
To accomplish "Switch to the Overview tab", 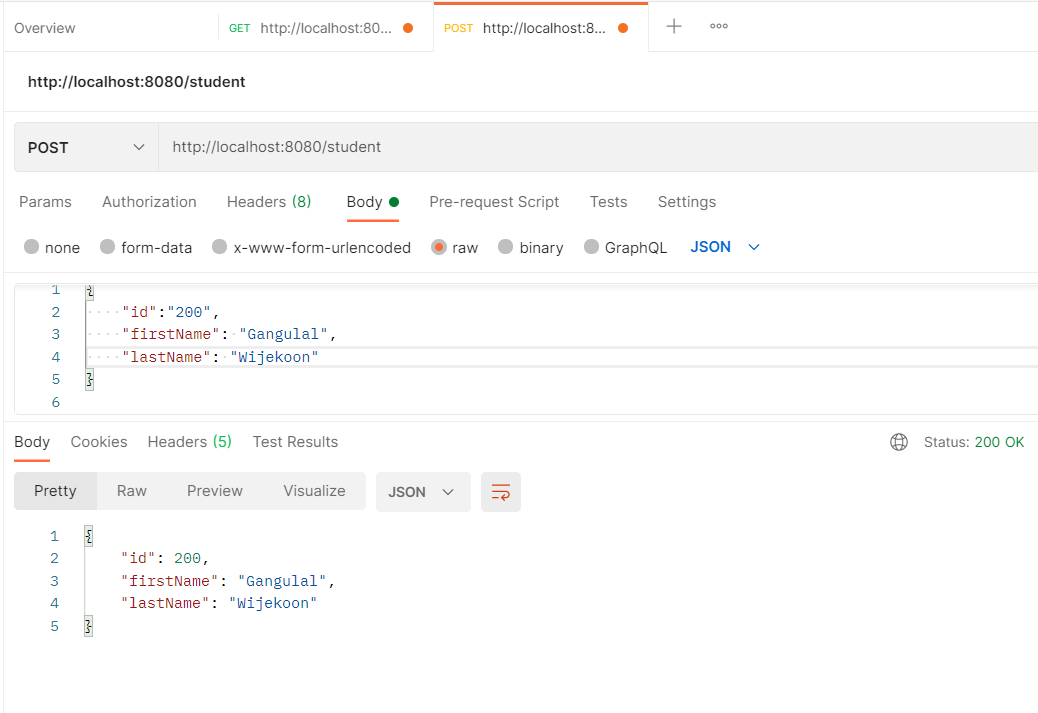I will tap(44, 27).
